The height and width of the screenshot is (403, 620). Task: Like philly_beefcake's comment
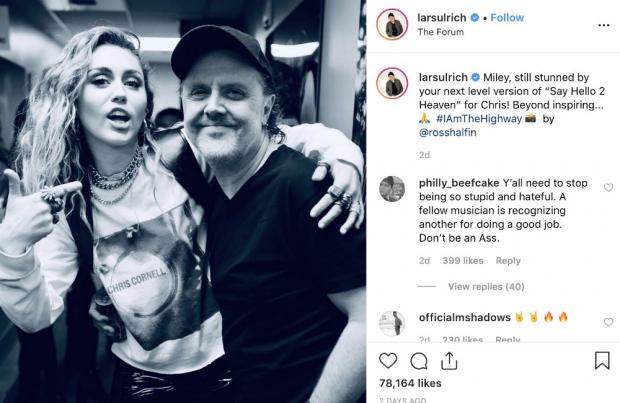pyautogui.click(x=608, y=188)
